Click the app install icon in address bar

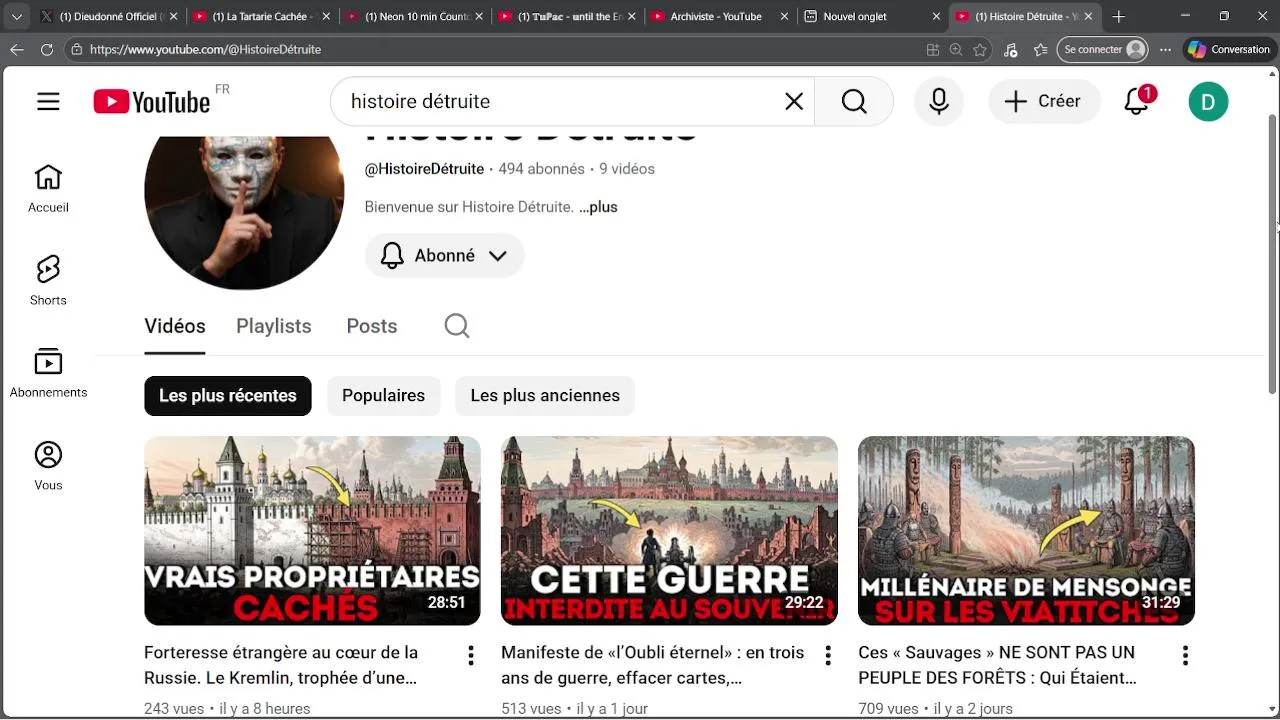click(932, 49)
